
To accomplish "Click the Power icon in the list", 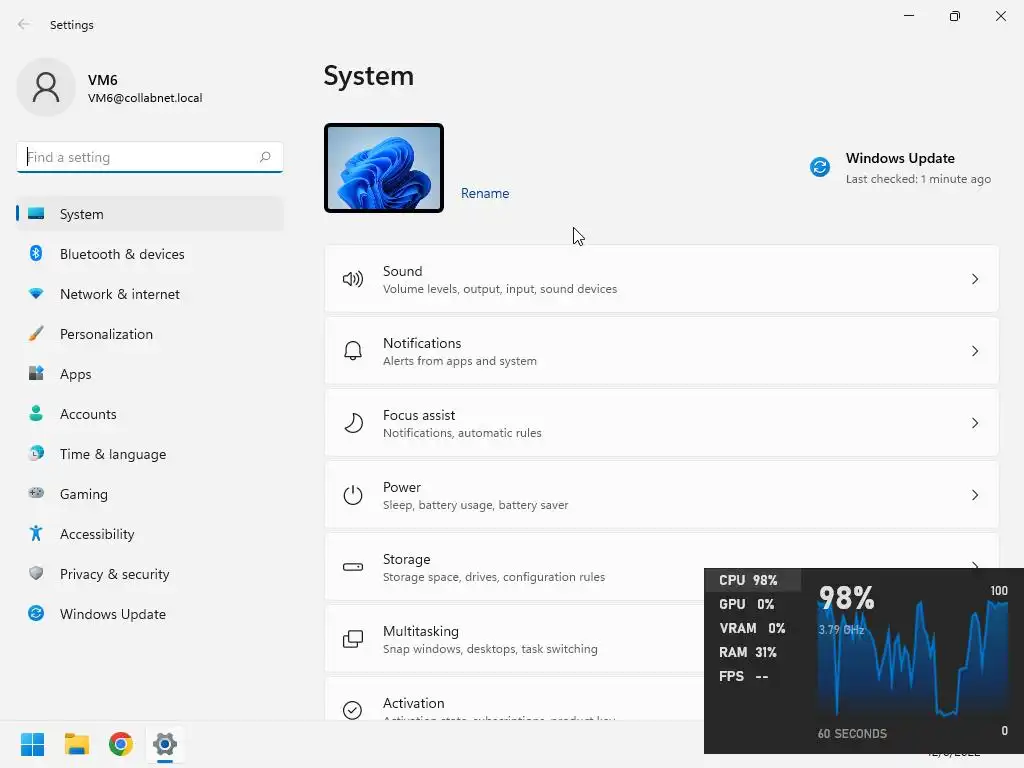I will click(x=353, y=495).
